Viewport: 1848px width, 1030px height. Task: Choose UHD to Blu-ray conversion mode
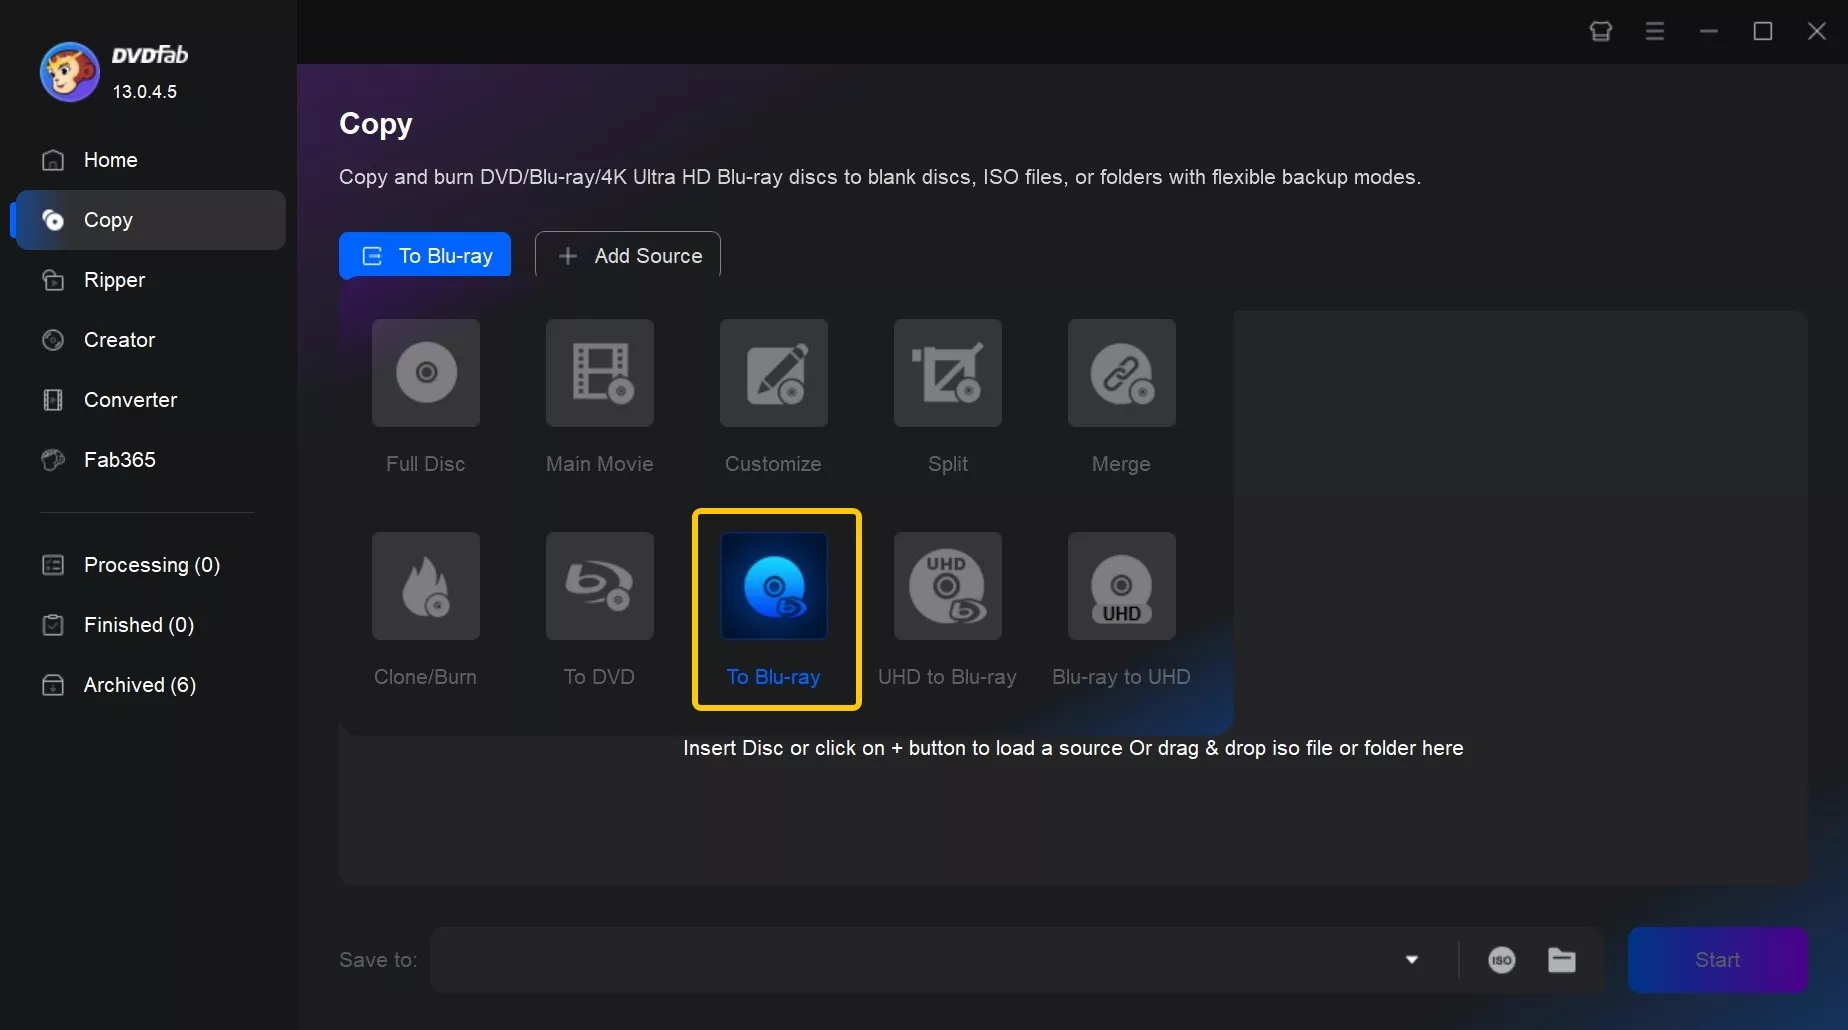pos(946,608)
